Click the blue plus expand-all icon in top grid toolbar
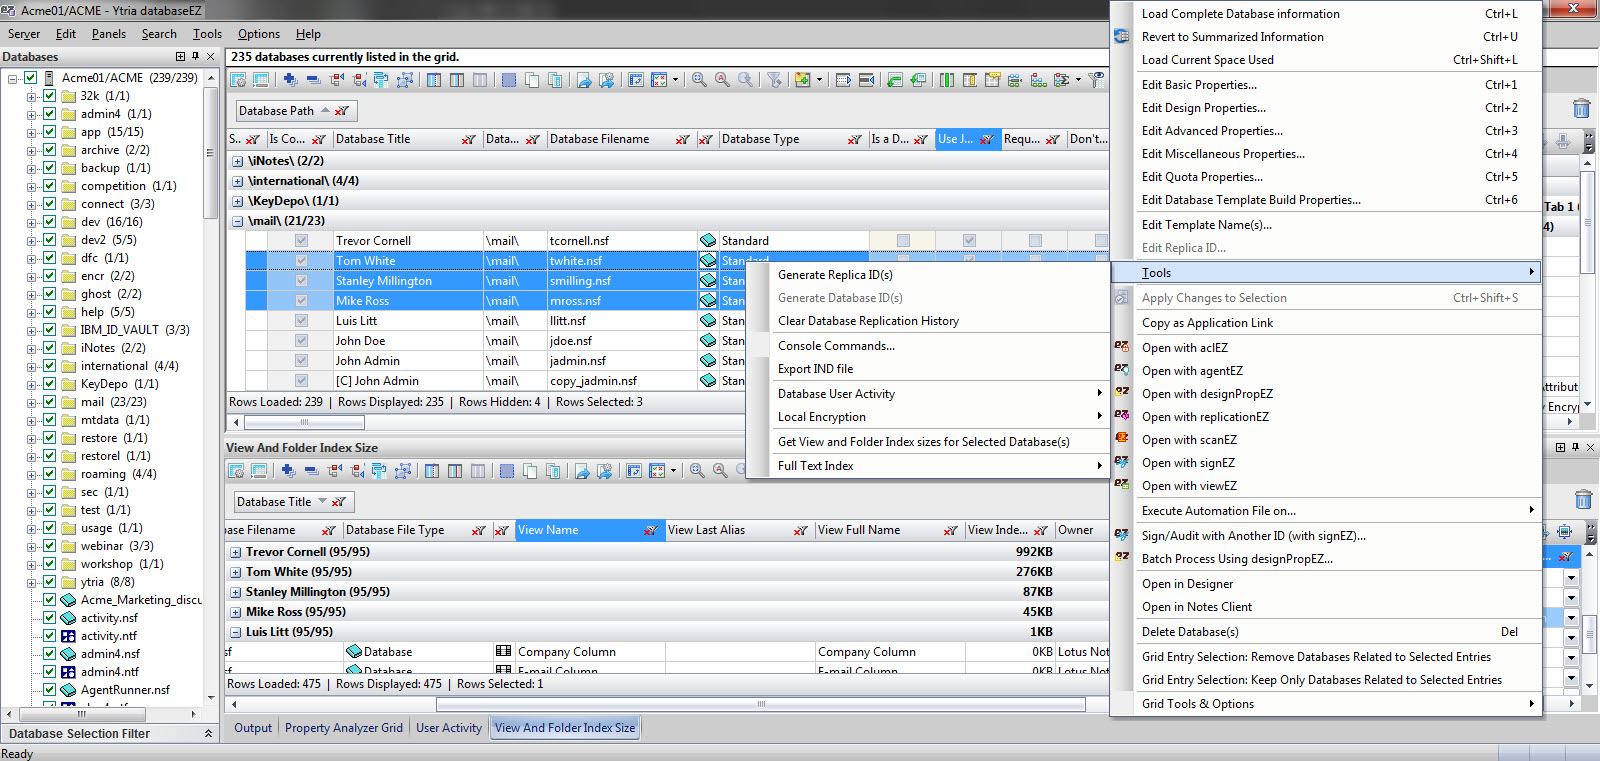This screenshot has height=761, width=1600. [x=290, y=80]
